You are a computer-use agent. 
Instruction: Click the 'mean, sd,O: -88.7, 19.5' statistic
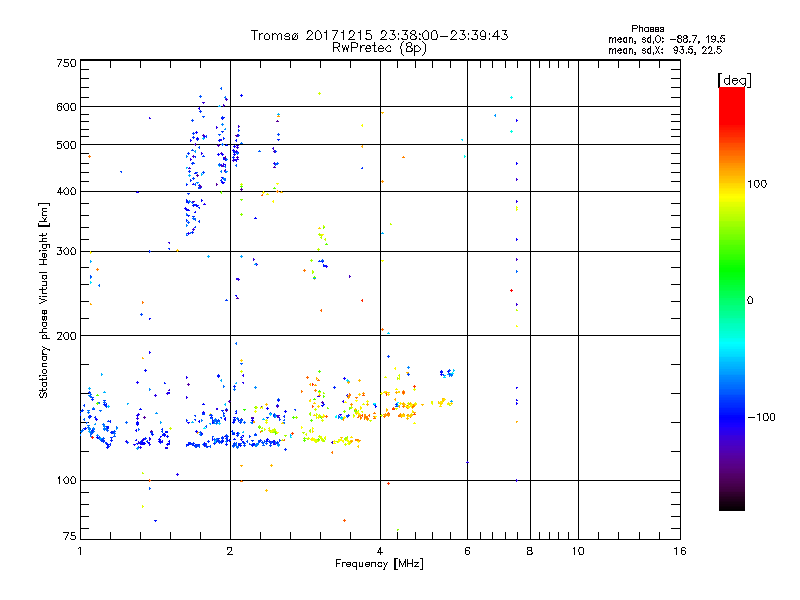(x=666, y=39)
